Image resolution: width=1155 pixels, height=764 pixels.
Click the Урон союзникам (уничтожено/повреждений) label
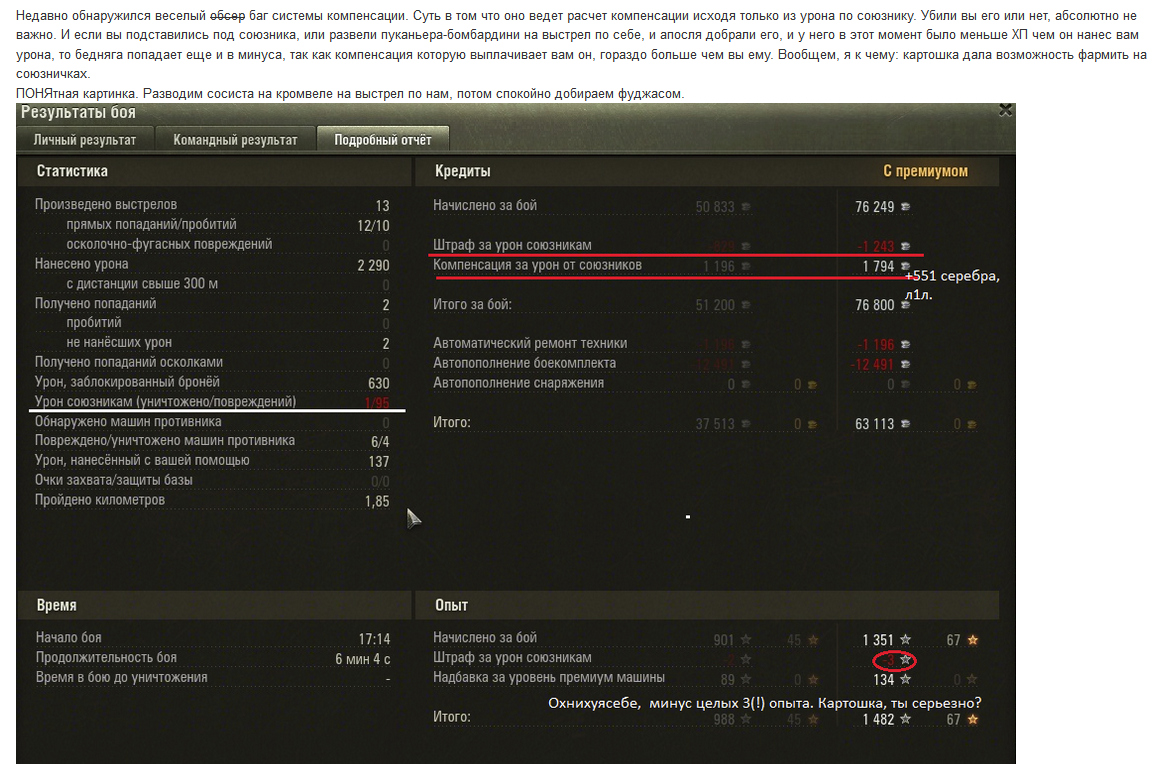point(165,402)
